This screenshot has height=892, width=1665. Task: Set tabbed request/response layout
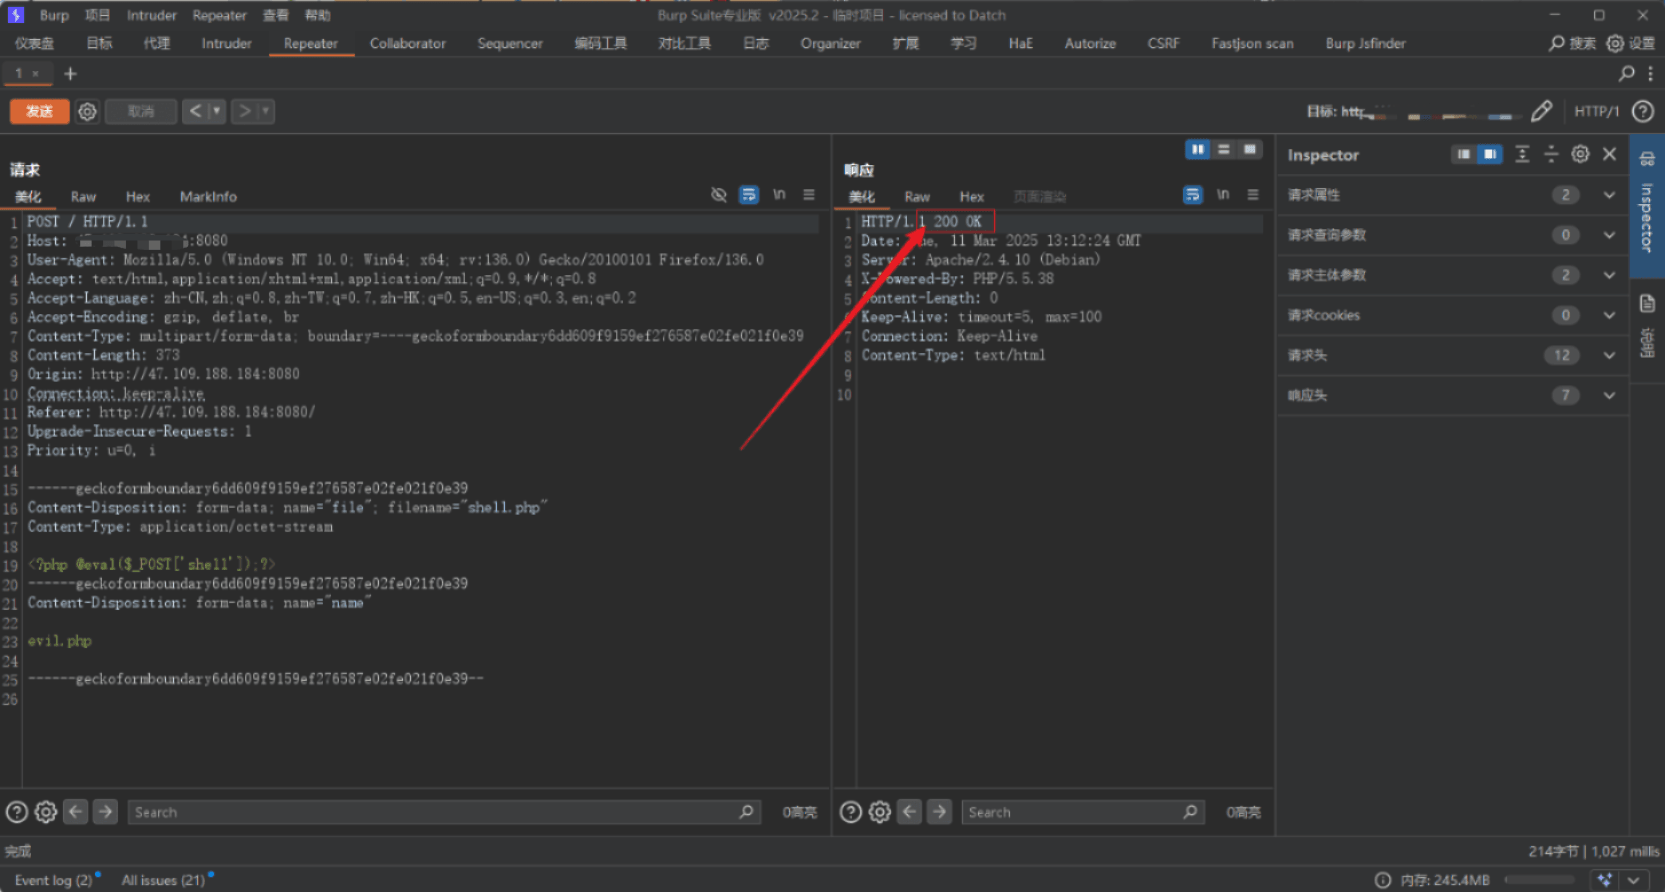(x=1250, y=150)
